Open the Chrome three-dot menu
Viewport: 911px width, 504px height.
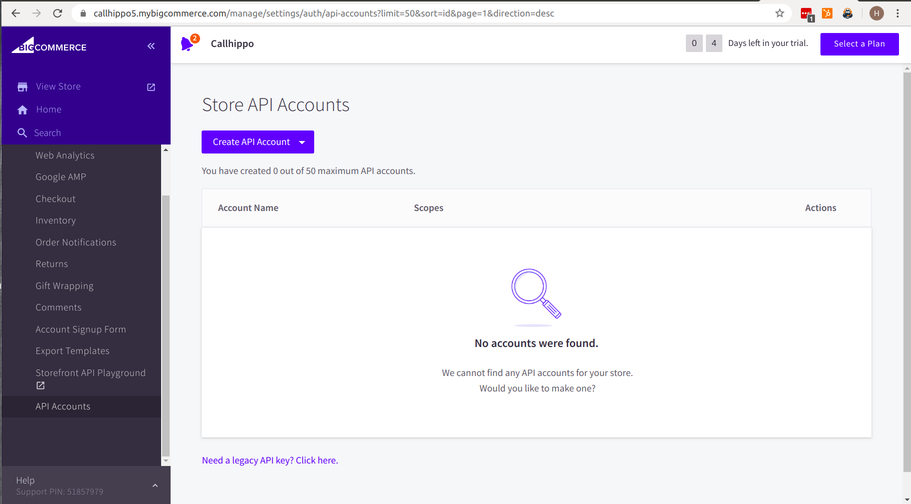[898, 13]
